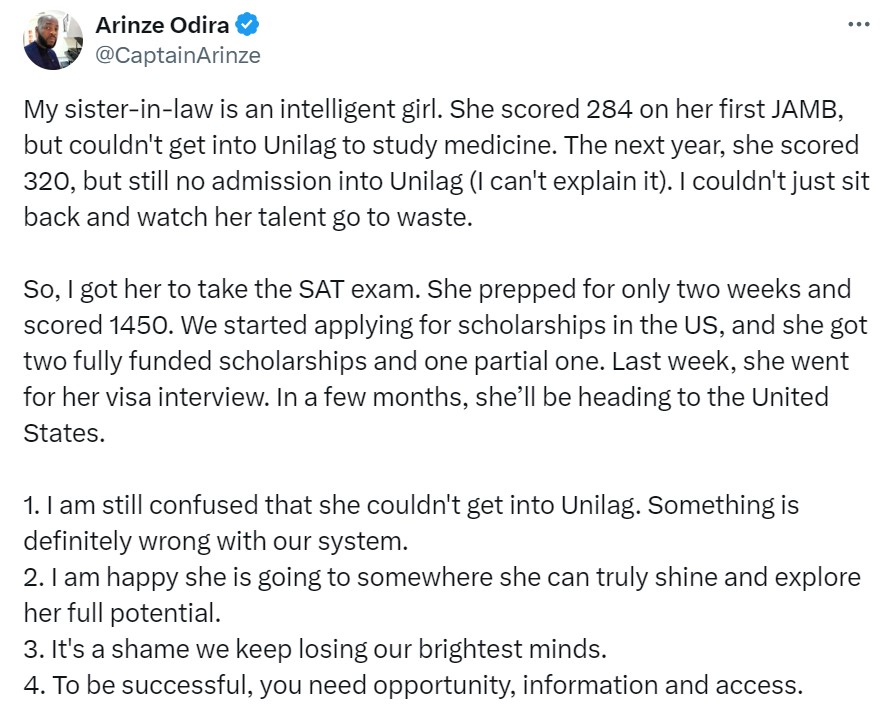The image size is (883, 709).
Task: Open the @CaptainArinze handle link
Action: (177, 56)
